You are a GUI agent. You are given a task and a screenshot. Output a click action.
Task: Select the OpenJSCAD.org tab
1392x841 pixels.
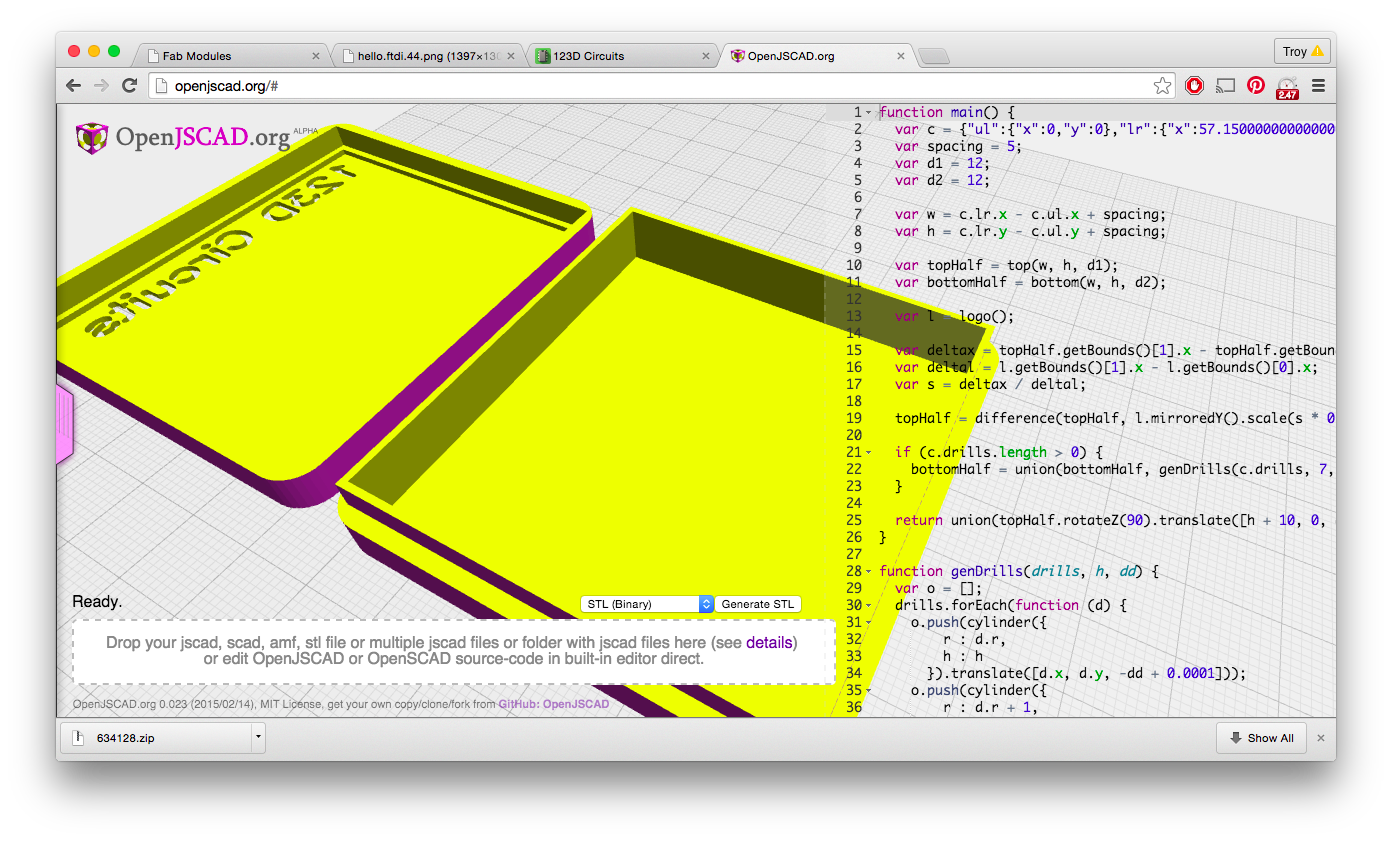point(816,56)
